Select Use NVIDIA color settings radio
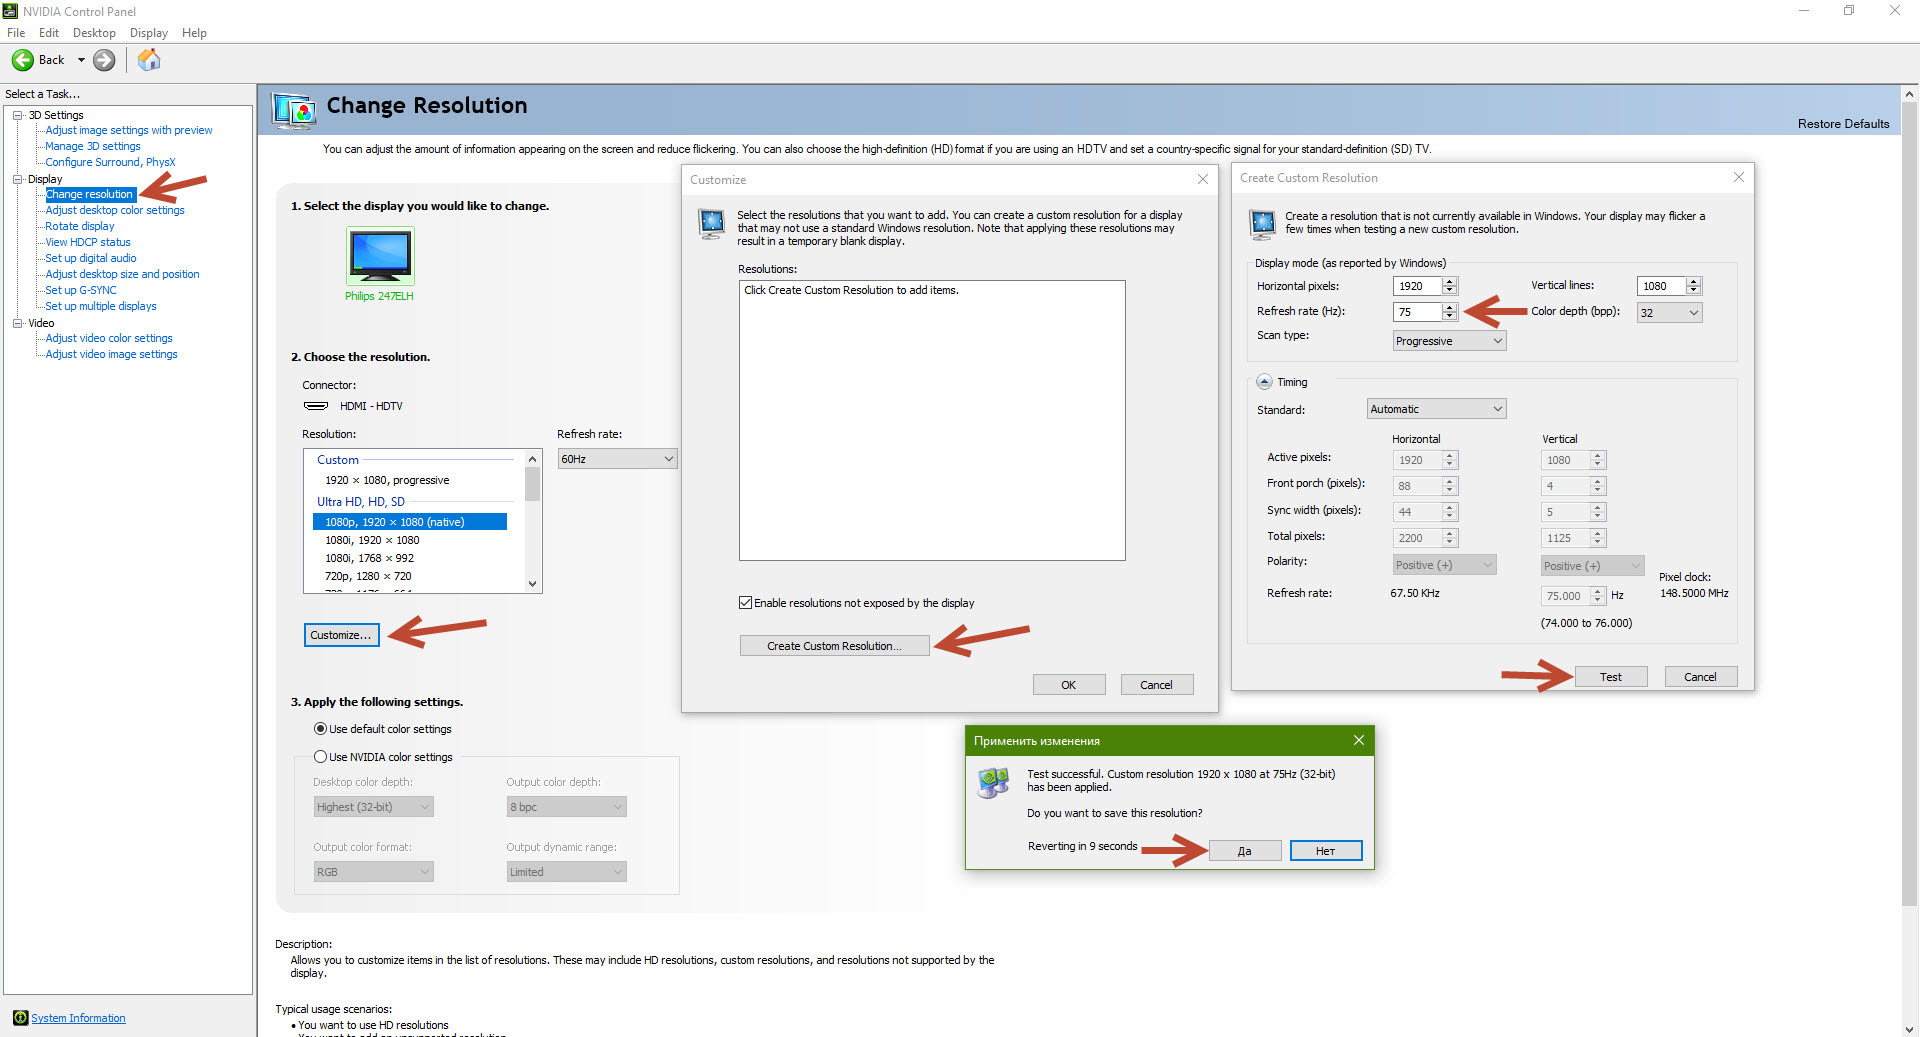 click(x=321, y=757)
